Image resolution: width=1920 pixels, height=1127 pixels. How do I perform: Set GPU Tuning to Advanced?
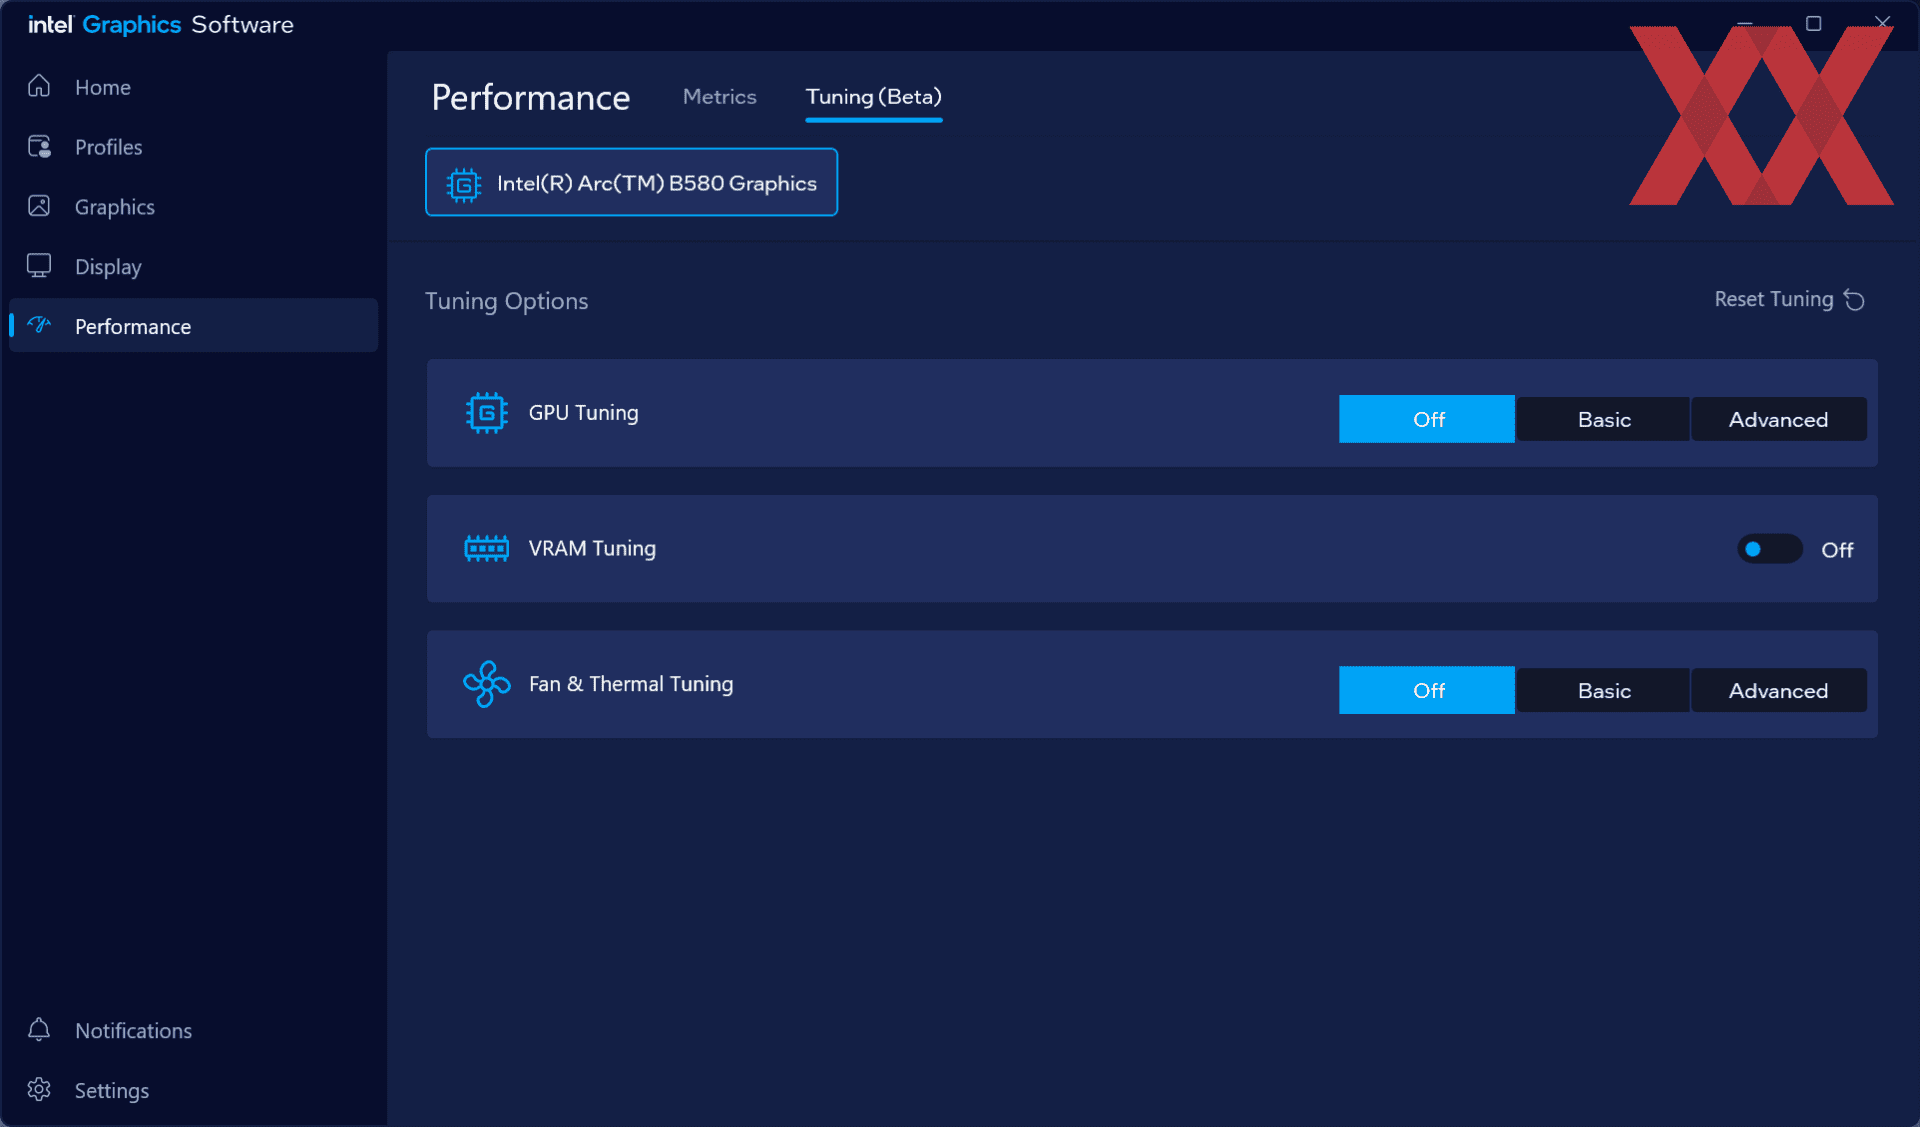(x=1778, y=419)
